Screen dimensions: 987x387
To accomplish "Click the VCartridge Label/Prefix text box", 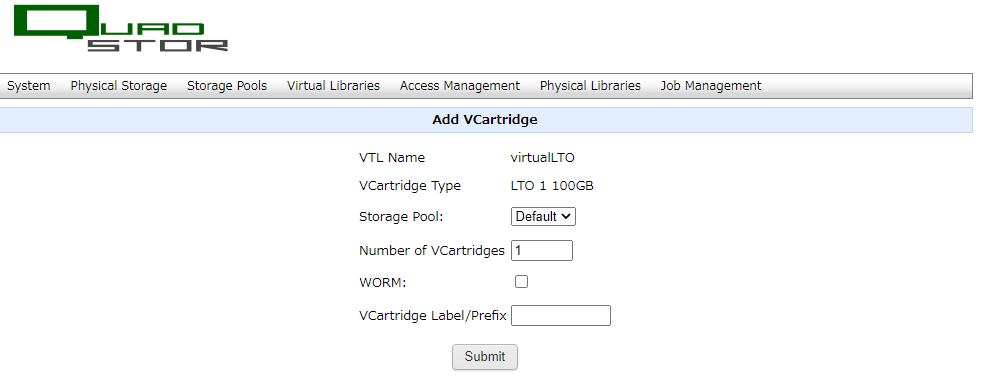I will click(x=561, y=315).
